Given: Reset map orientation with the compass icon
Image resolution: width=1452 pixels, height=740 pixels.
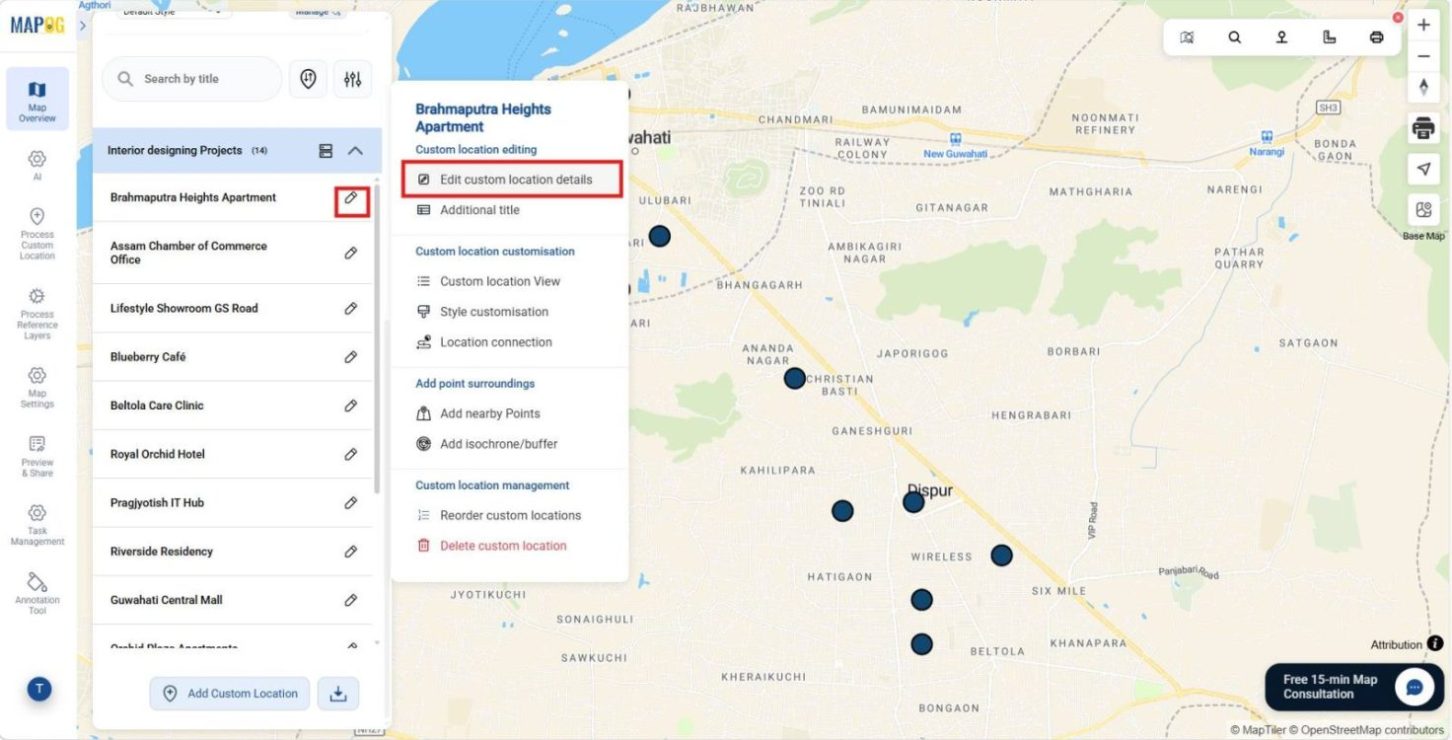Looking at the screenshot, I should coord(1423,88).
